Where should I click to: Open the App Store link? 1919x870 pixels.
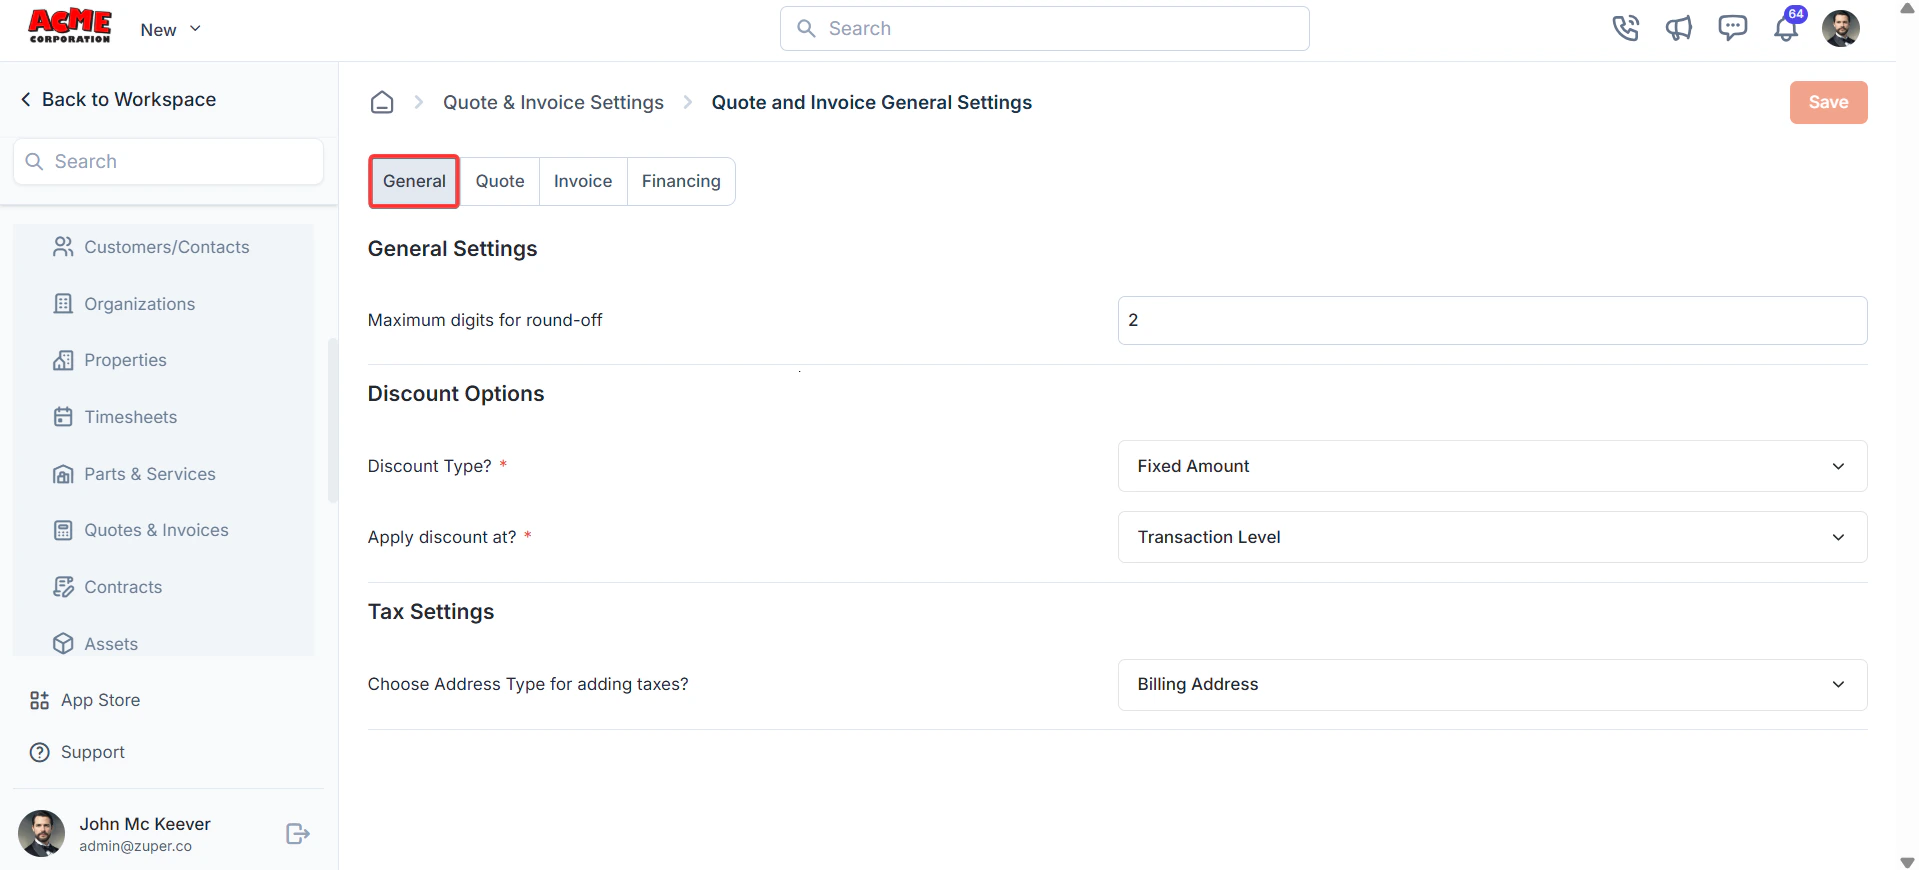85,700
